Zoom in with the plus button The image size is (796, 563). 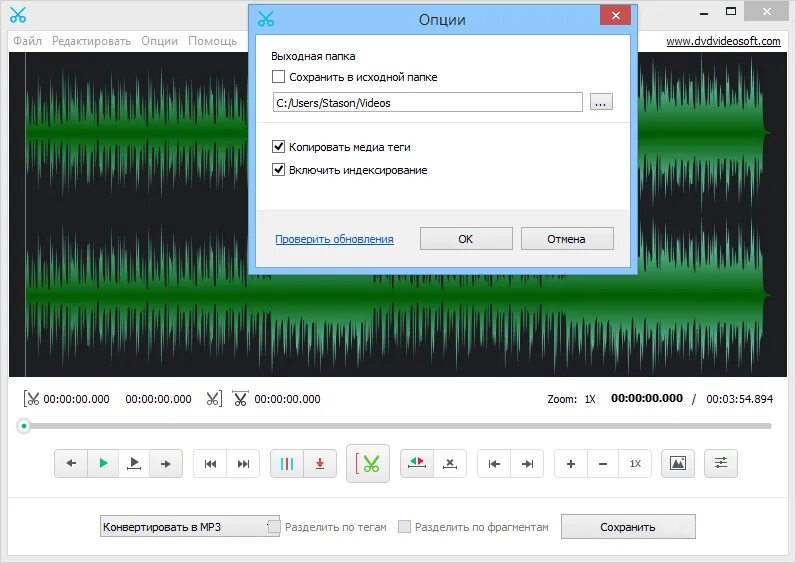[571, 463]
